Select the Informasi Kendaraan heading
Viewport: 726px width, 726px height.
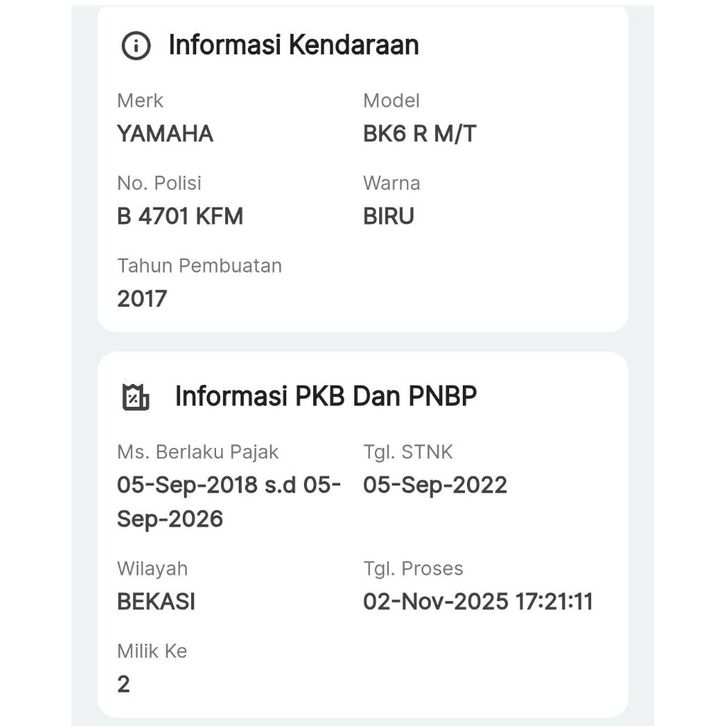point(293,45)
